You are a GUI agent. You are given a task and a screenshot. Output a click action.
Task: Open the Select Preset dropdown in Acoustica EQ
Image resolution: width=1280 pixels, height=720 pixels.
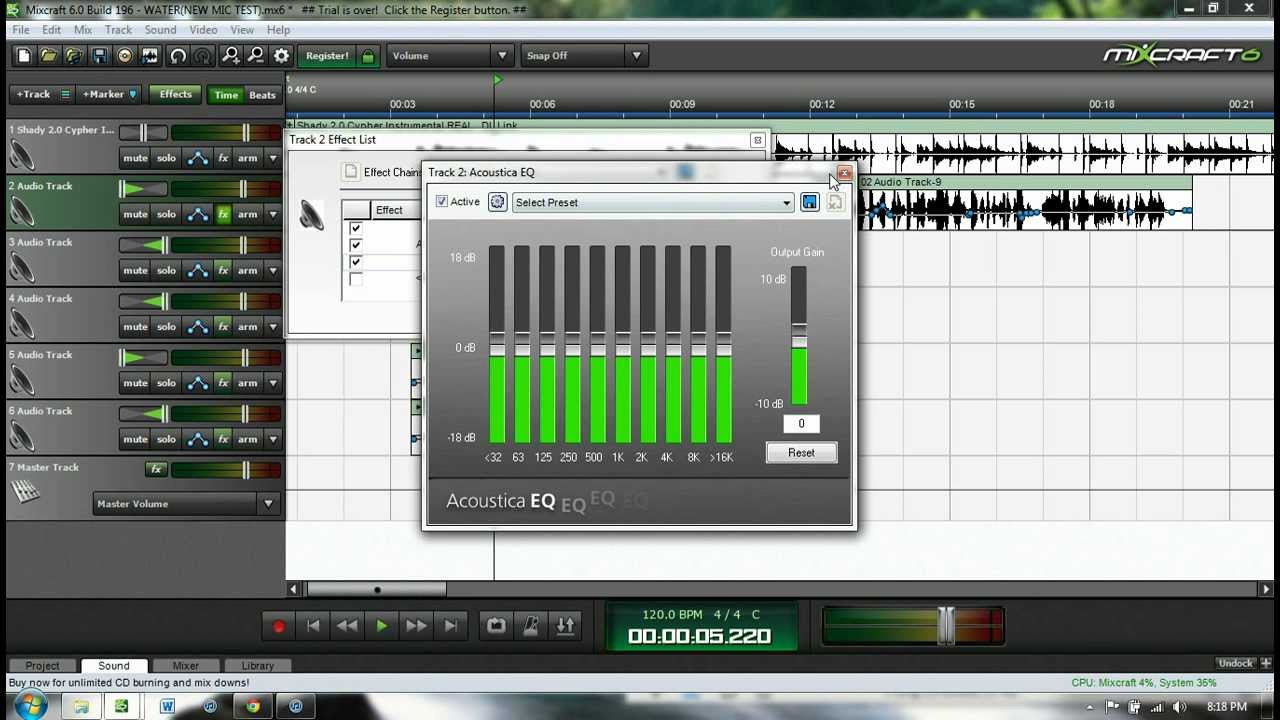[x=653, y=203]
